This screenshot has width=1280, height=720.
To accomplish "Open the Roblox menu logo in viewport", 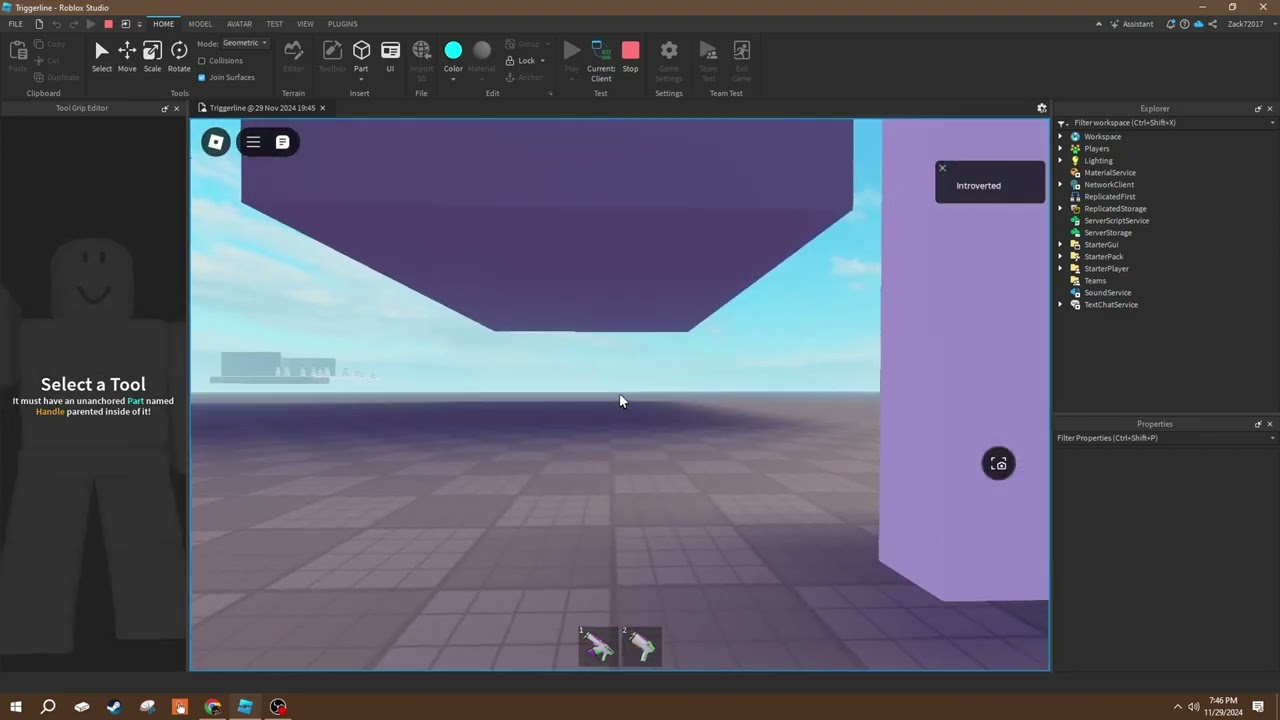I will point(216,142).
